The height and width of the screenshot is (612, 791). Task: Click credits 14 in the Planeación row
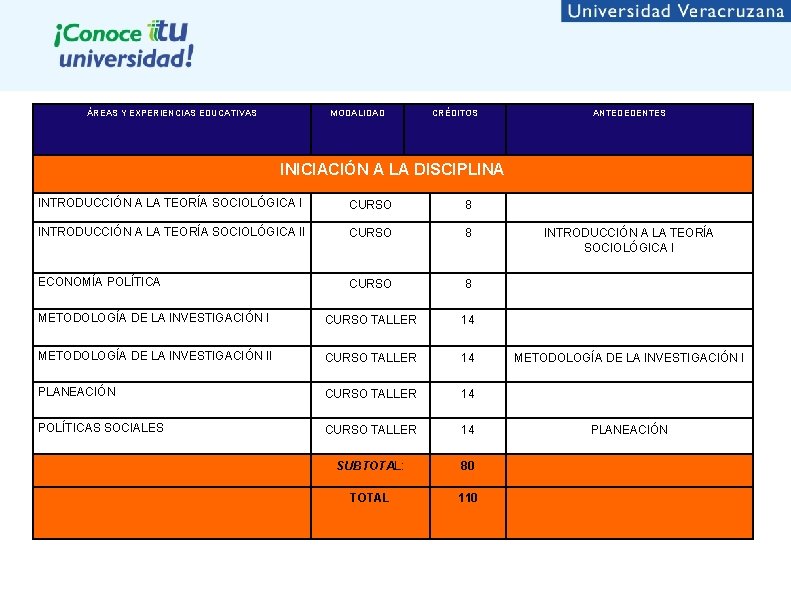(x=468, y=394)
